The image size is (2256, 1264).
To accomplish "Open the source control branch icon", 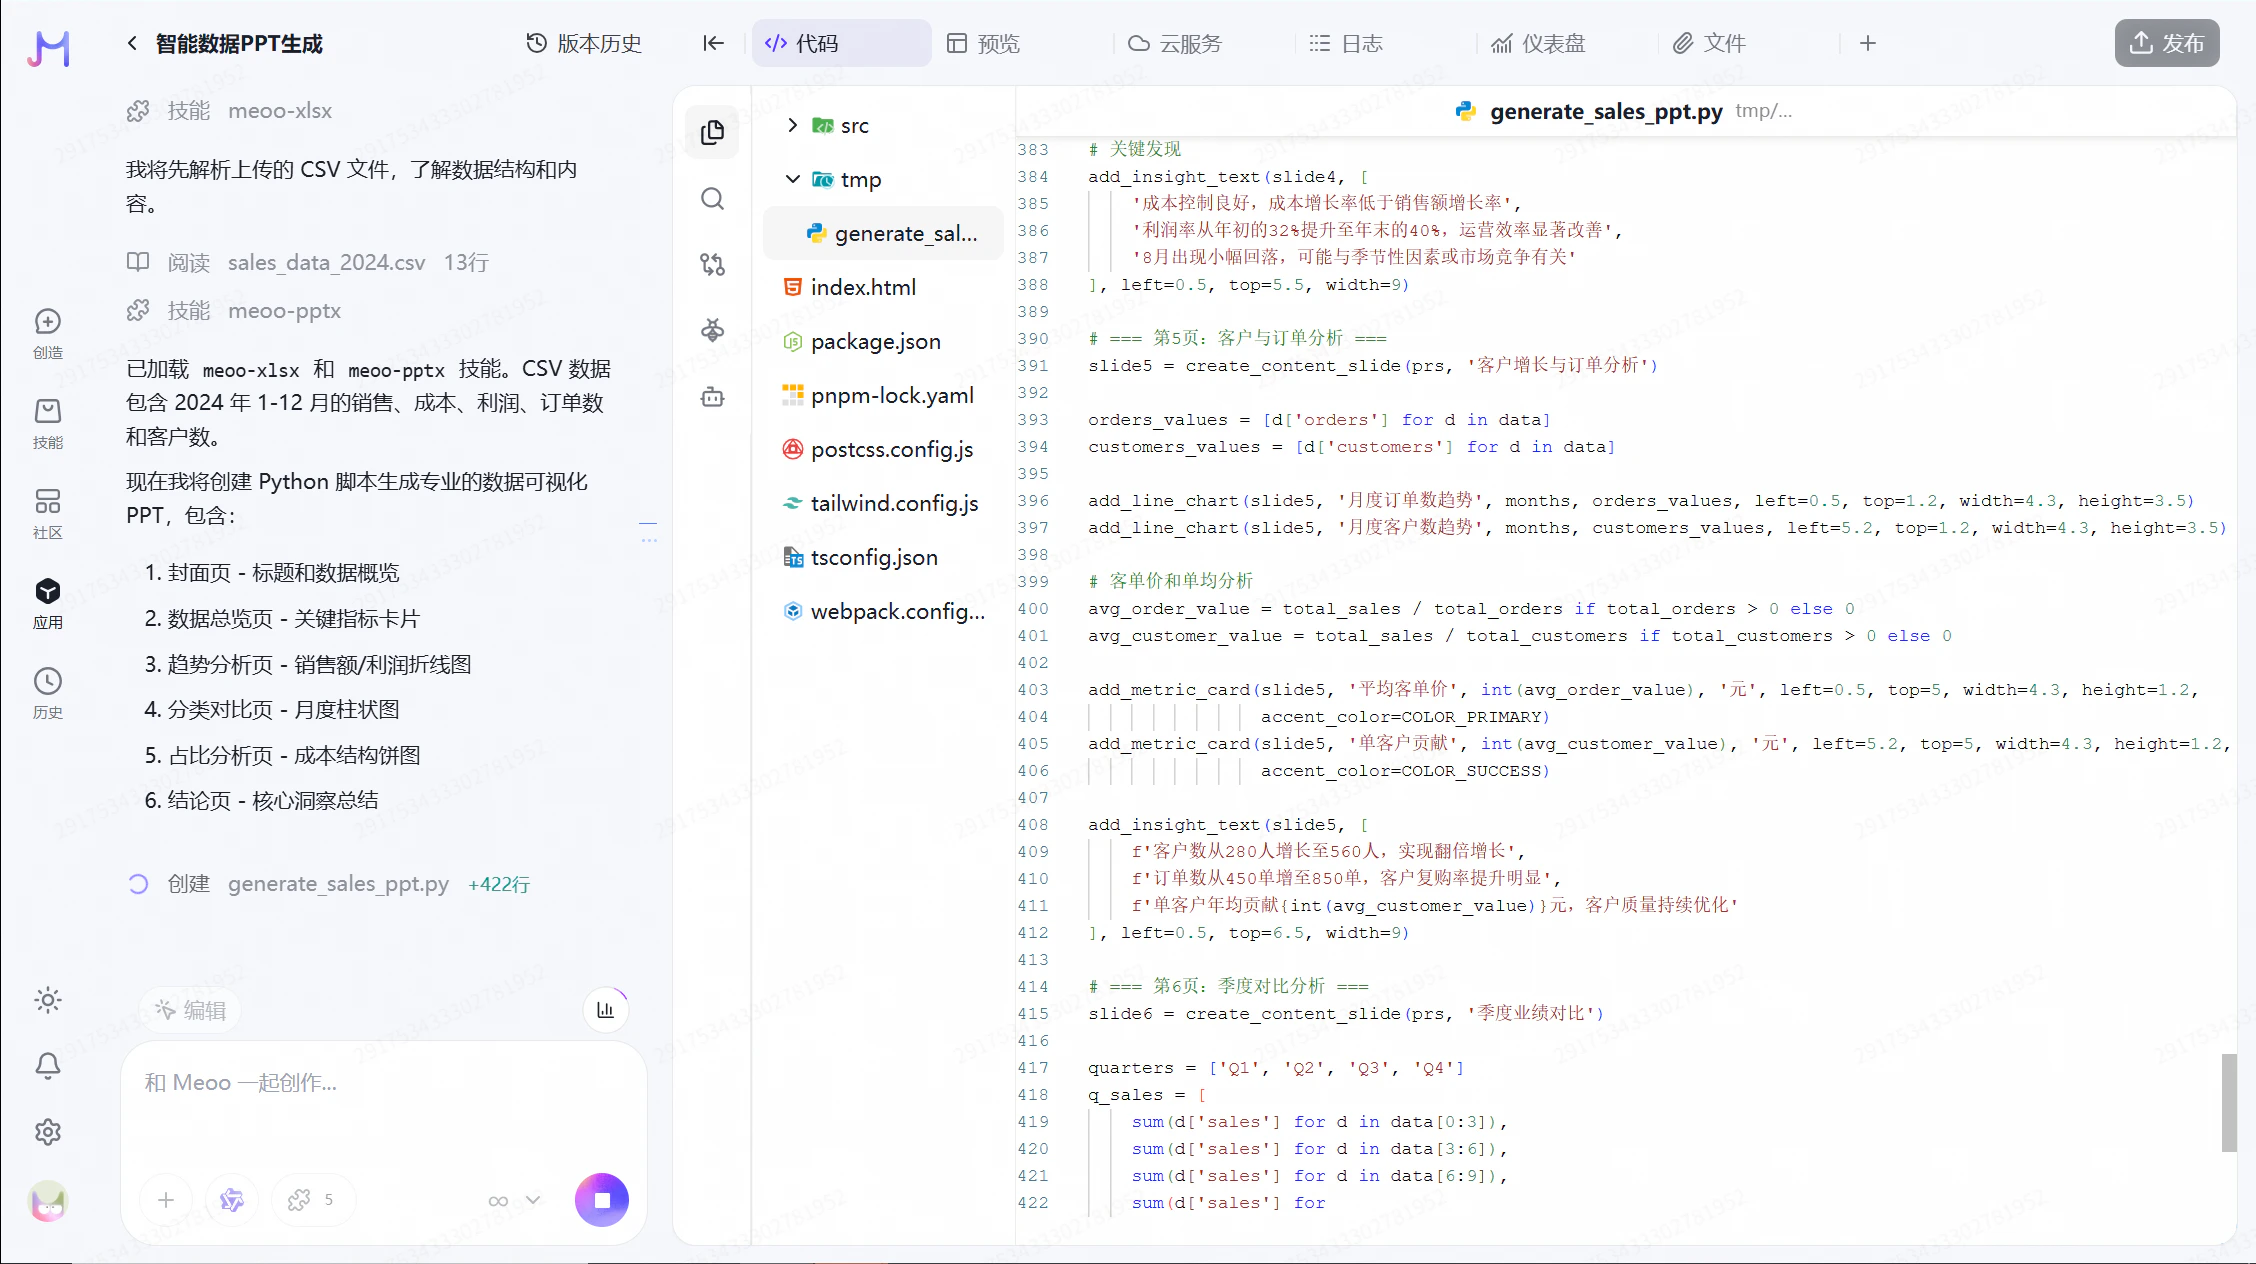I will [712, 265].
